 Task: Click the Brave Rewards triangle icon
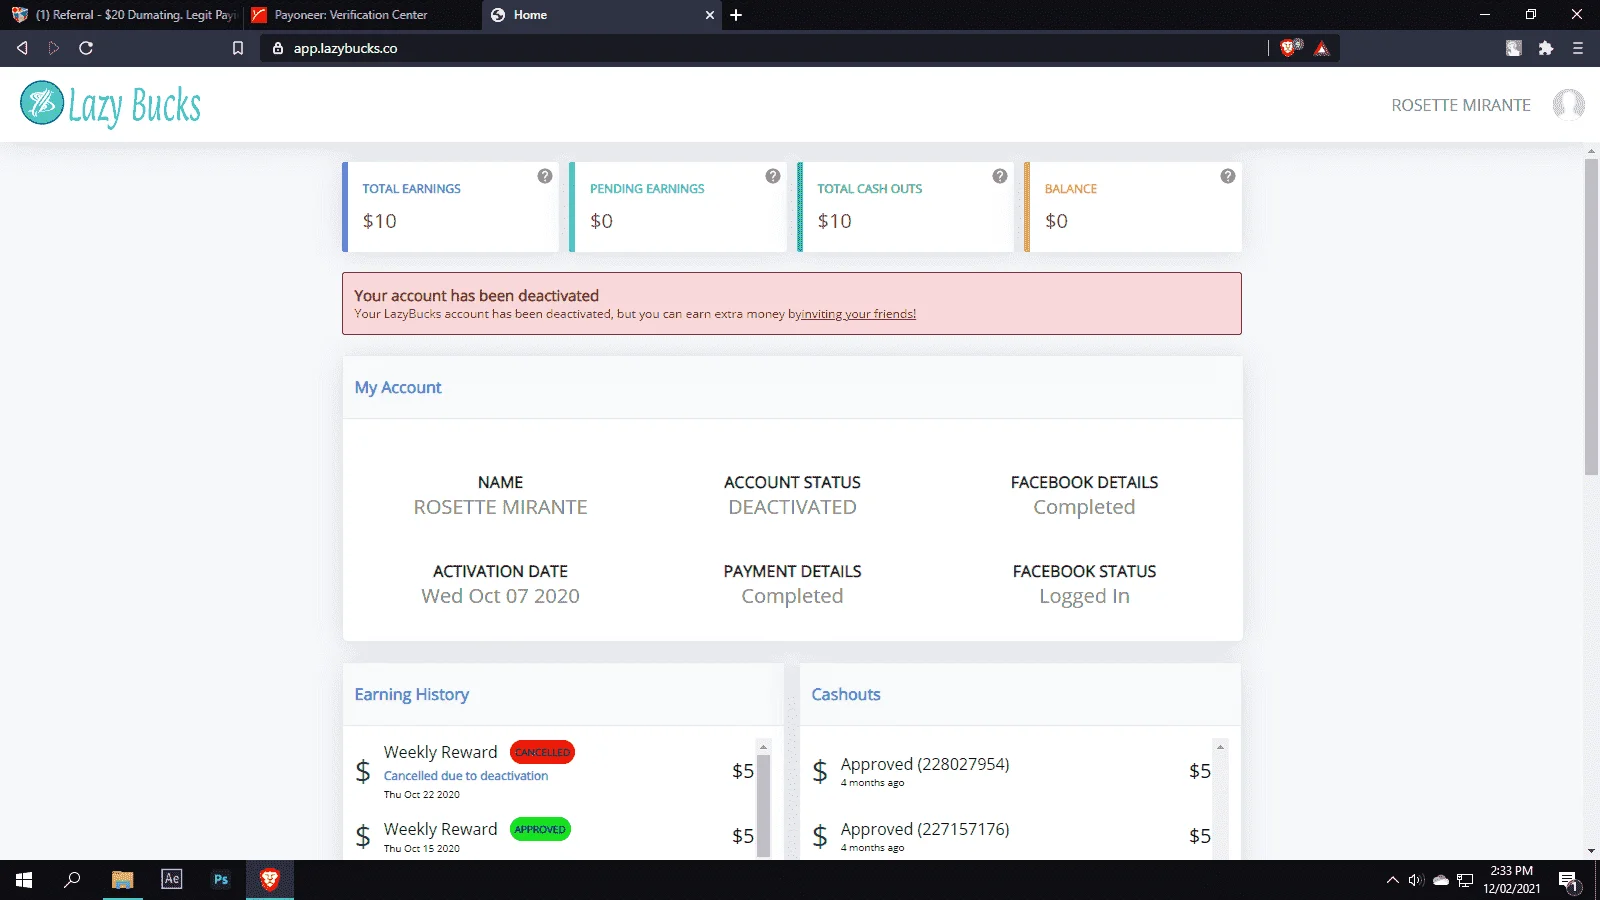point(1322,48)
